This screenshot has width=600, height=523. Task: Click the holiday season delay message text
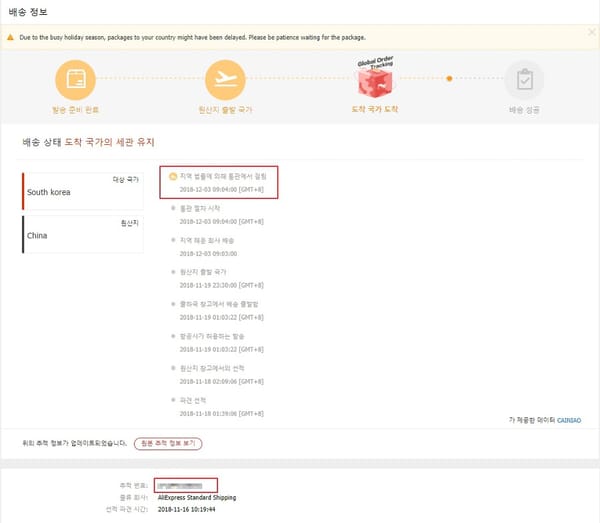[x=192, y=37]
